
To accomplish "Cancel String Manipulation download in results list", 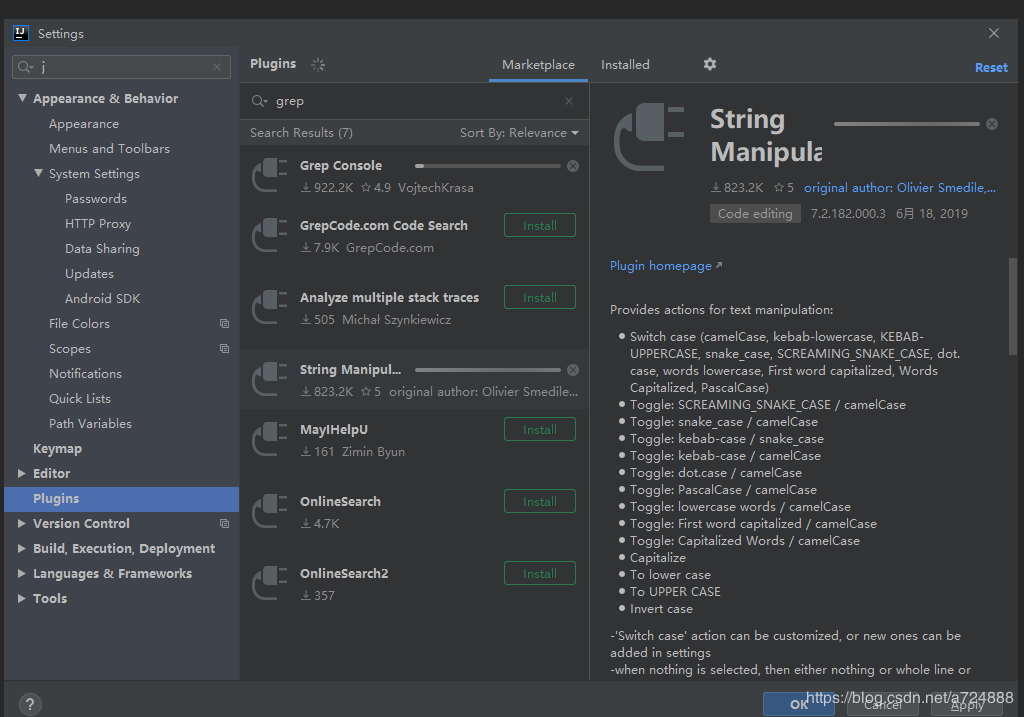I will (573, 370).
